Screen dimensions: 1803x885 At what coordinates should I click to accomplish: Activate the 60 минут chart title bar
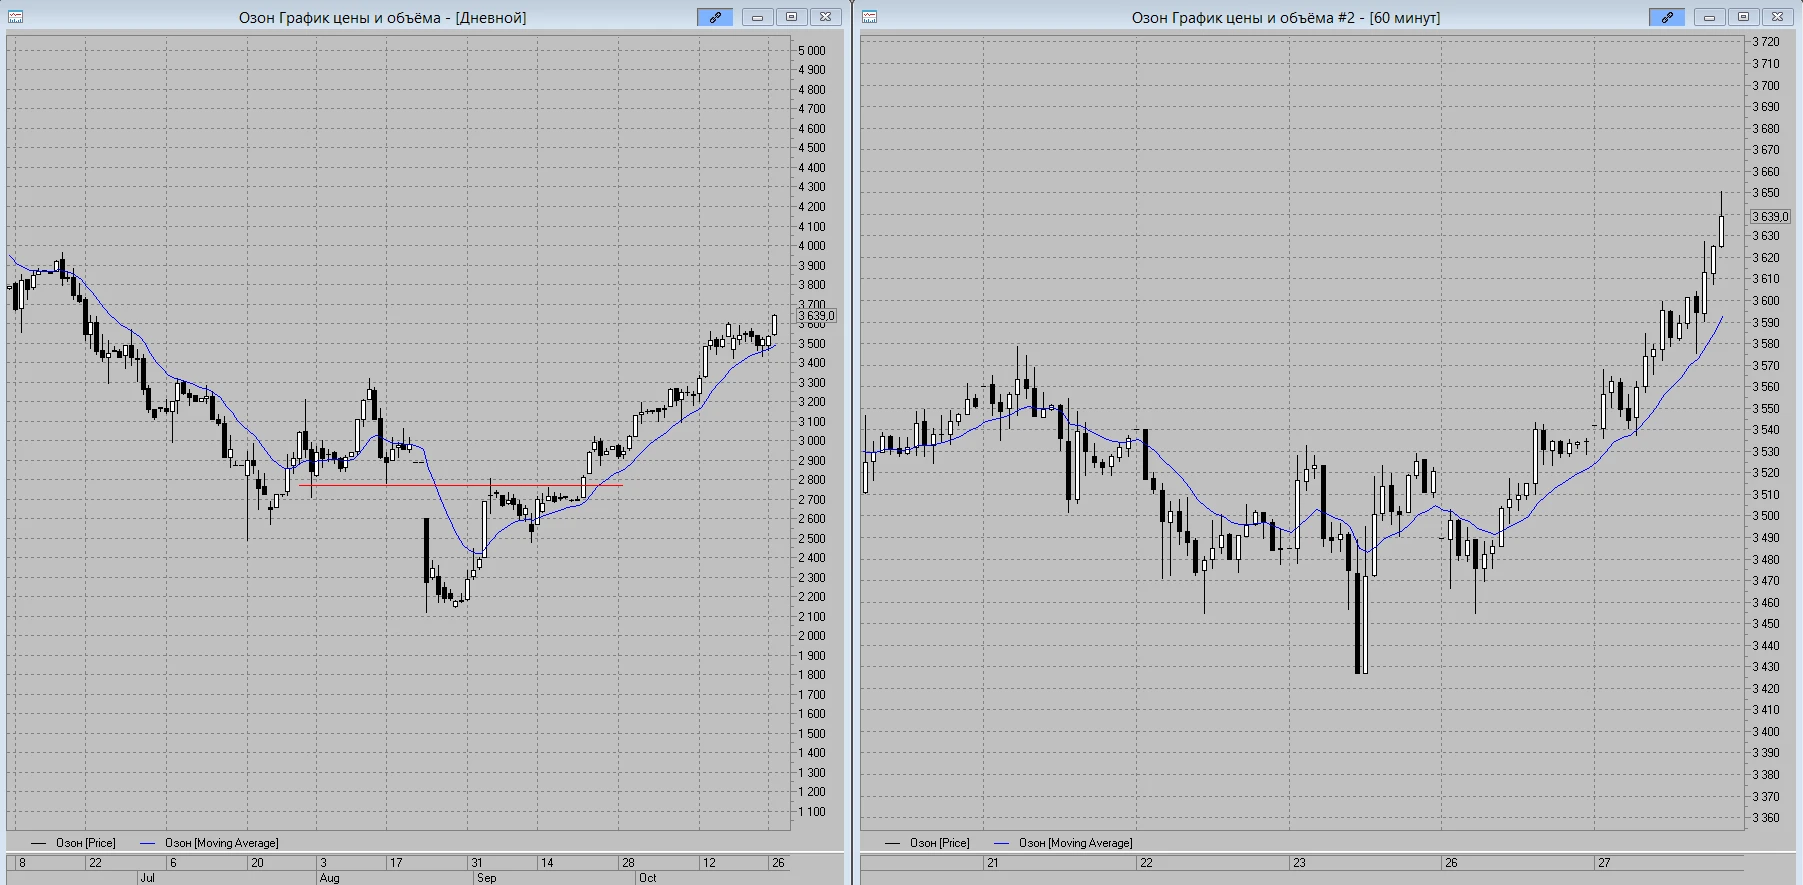pos(1285,17)
